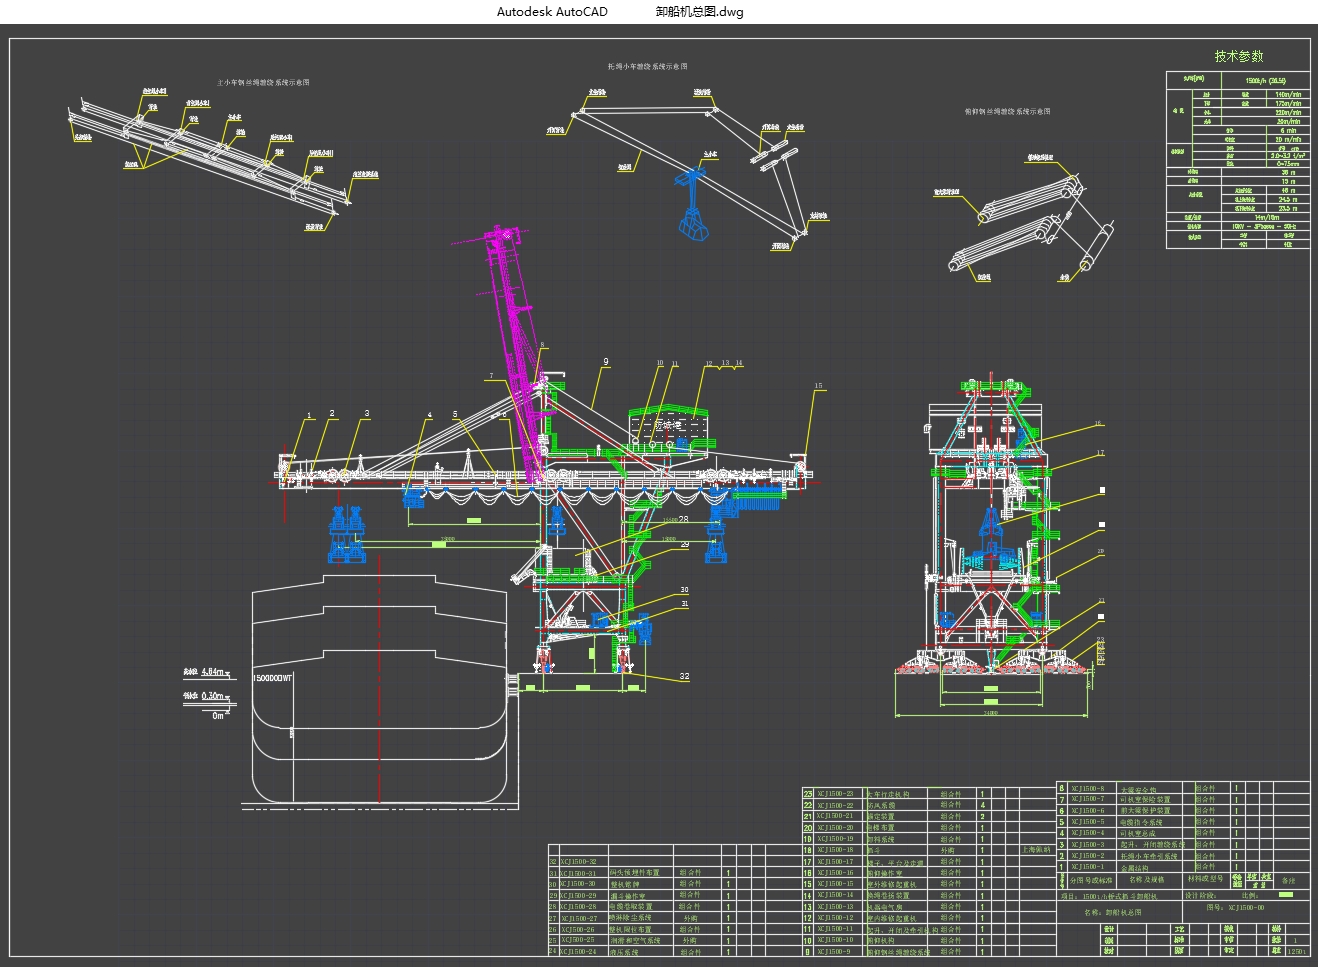Click the 名称: 卸船机总图 title block text
Image resolution: width=1318 pixels, height=967 pixels.
(x=1113, y=912)
